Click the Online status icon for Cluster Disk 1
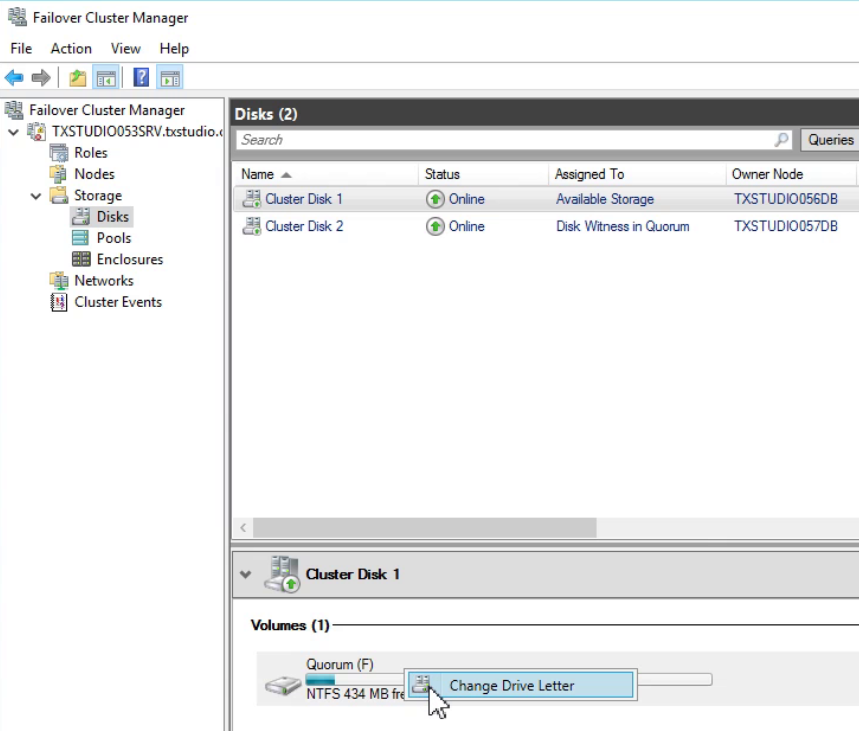Image resolution: width=859 pixels, height=731 pixels. (435, 199)
